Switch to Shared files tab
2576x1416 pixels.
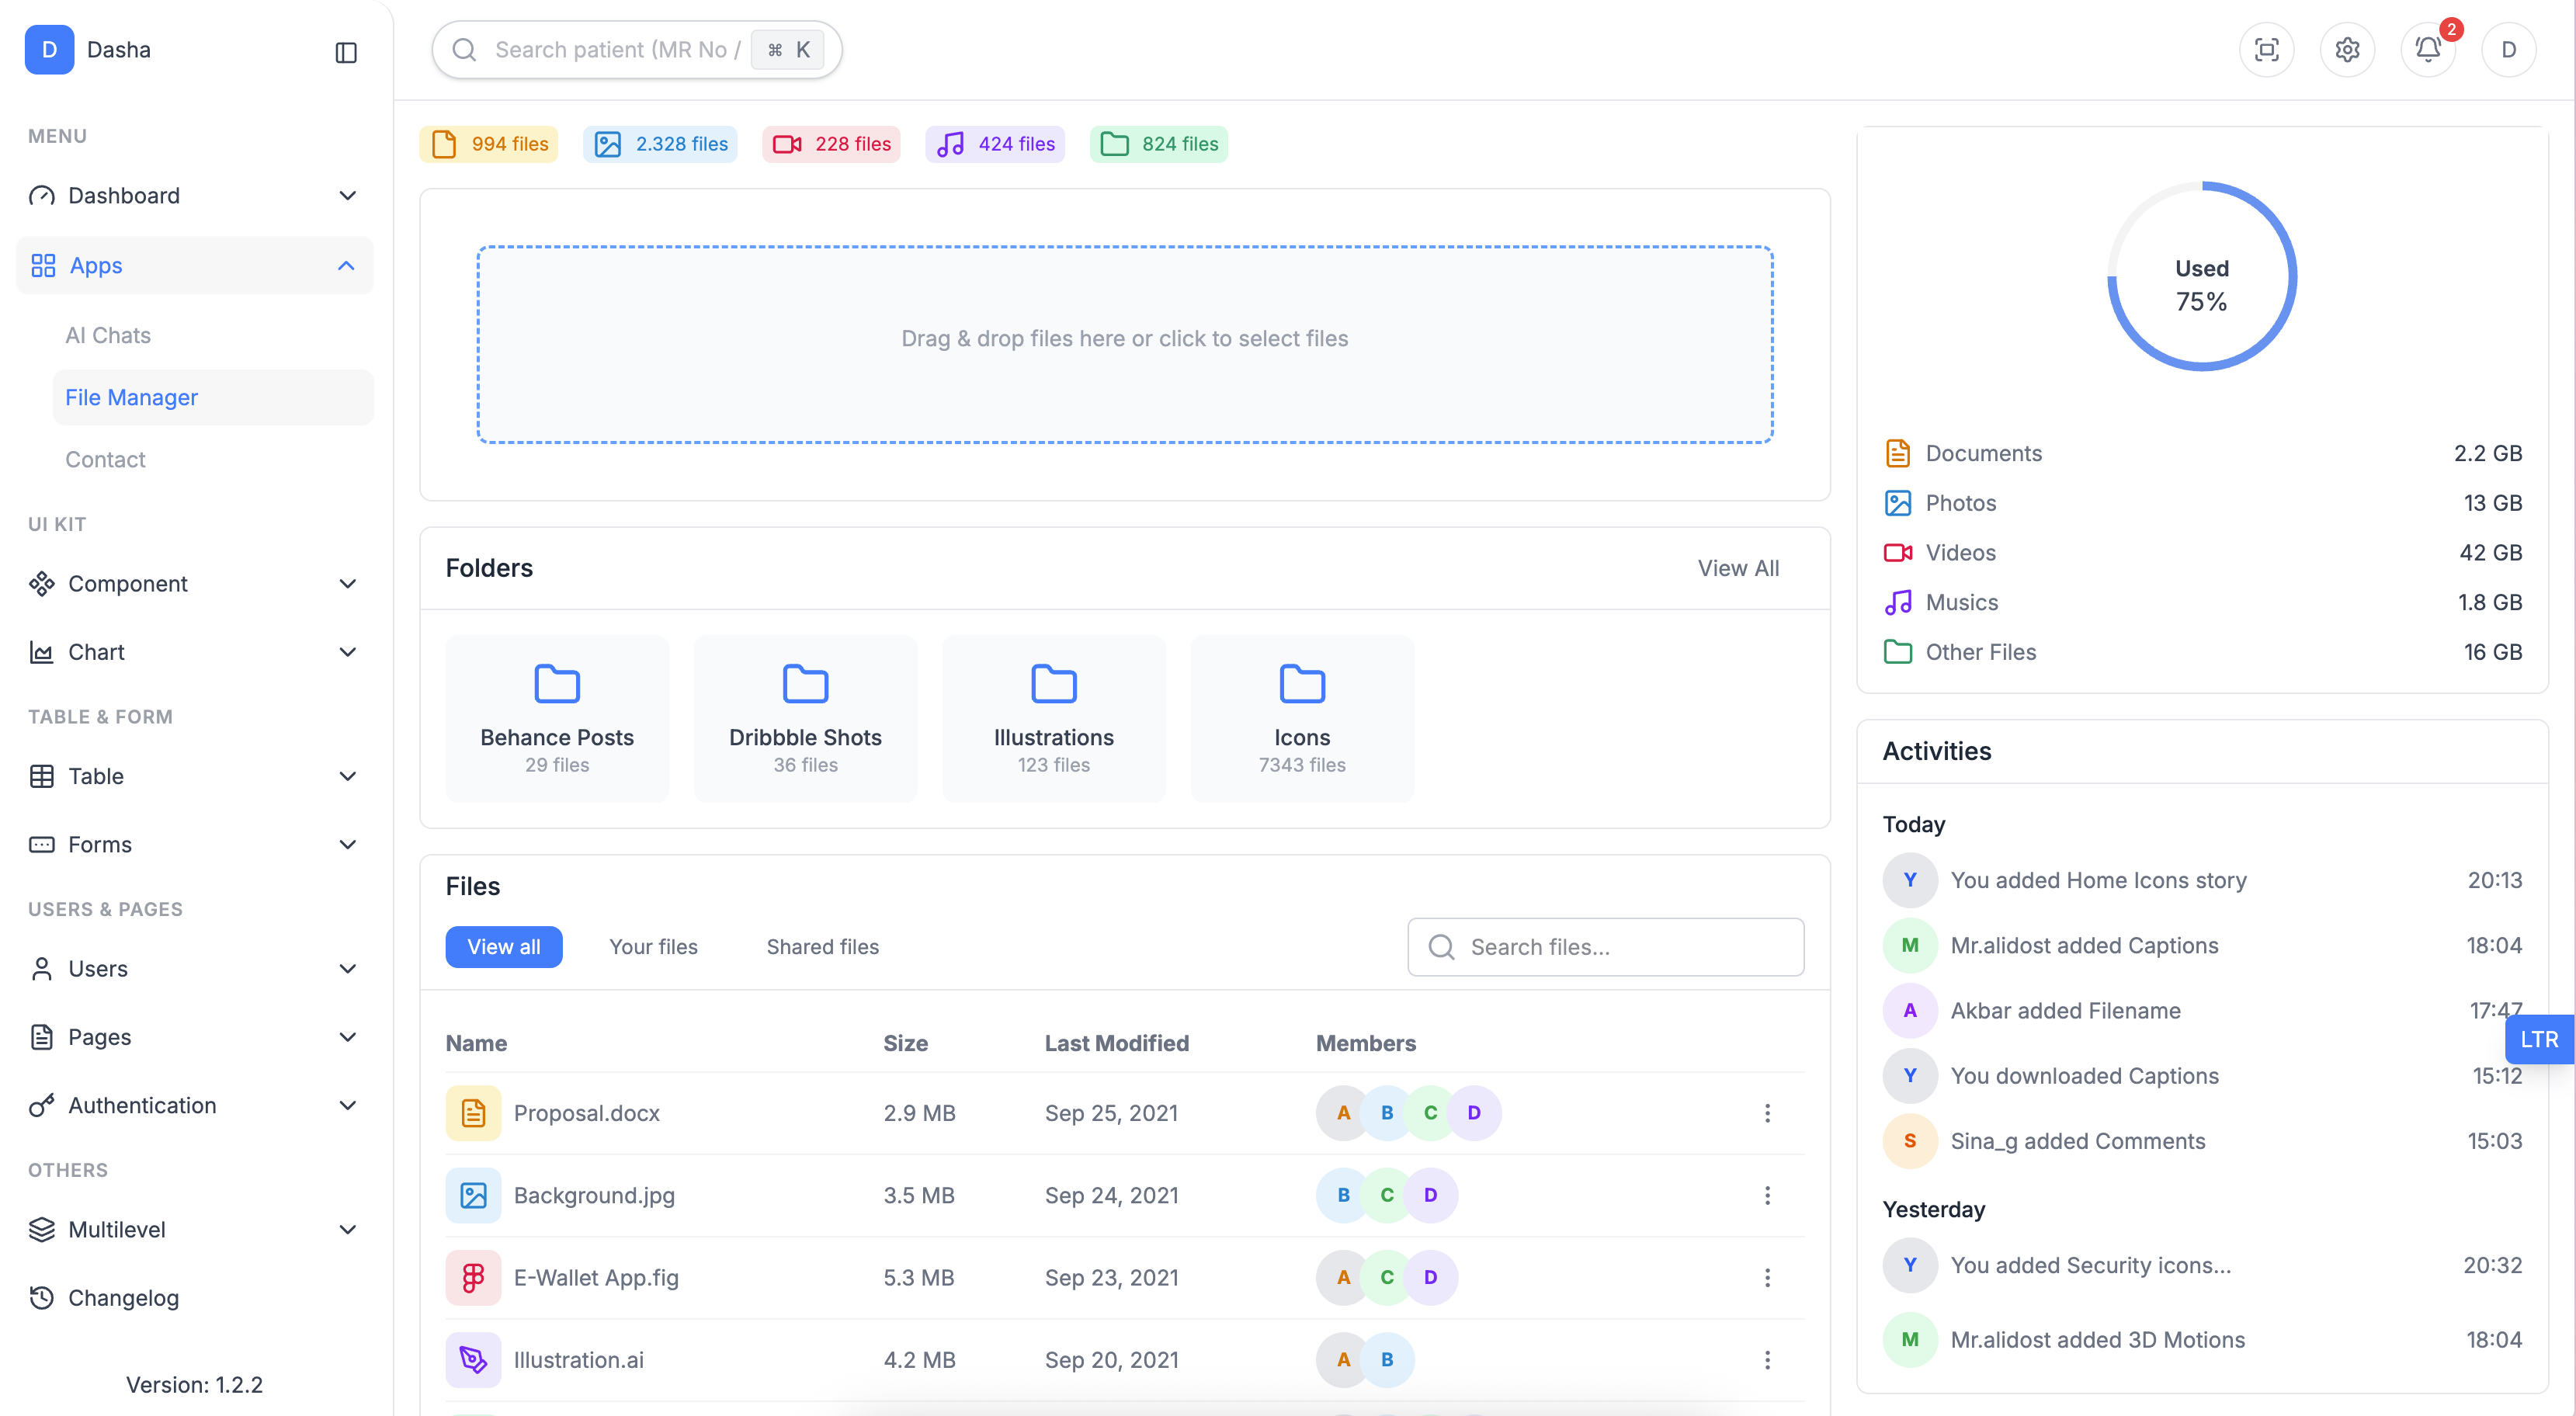coord(822,946)
